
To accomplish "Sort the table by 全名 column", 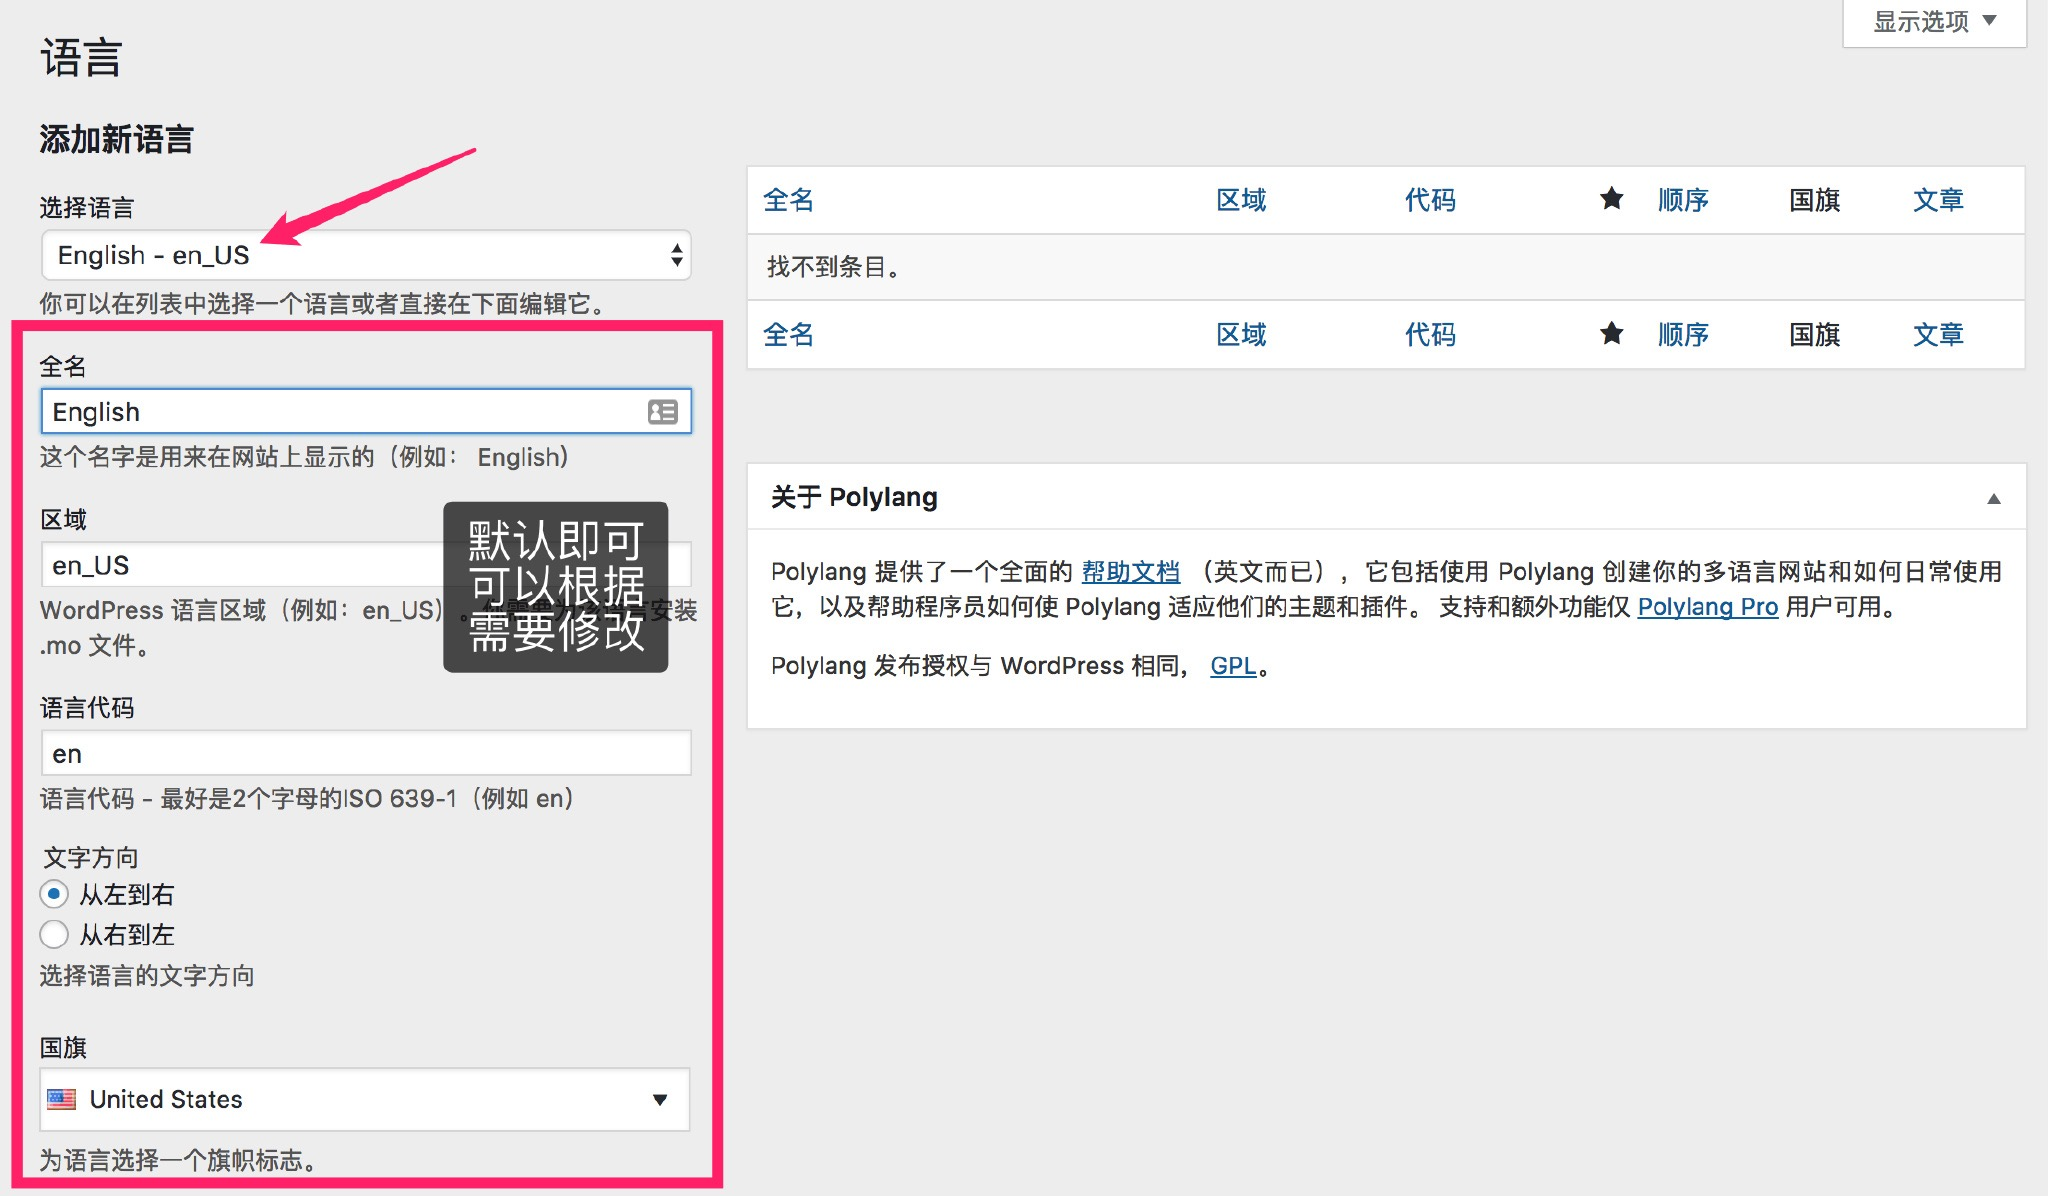I will [x=790, y=200].
